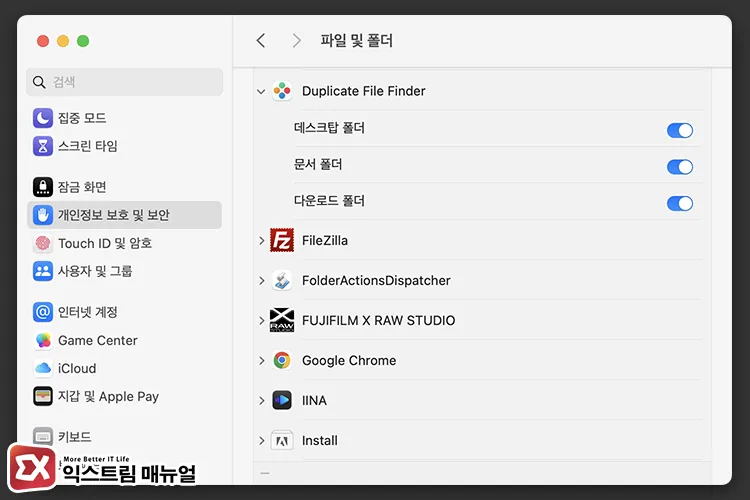Close the settings window with red button
This screenshot has height=500, width=750.
click(x=43, y=41)
